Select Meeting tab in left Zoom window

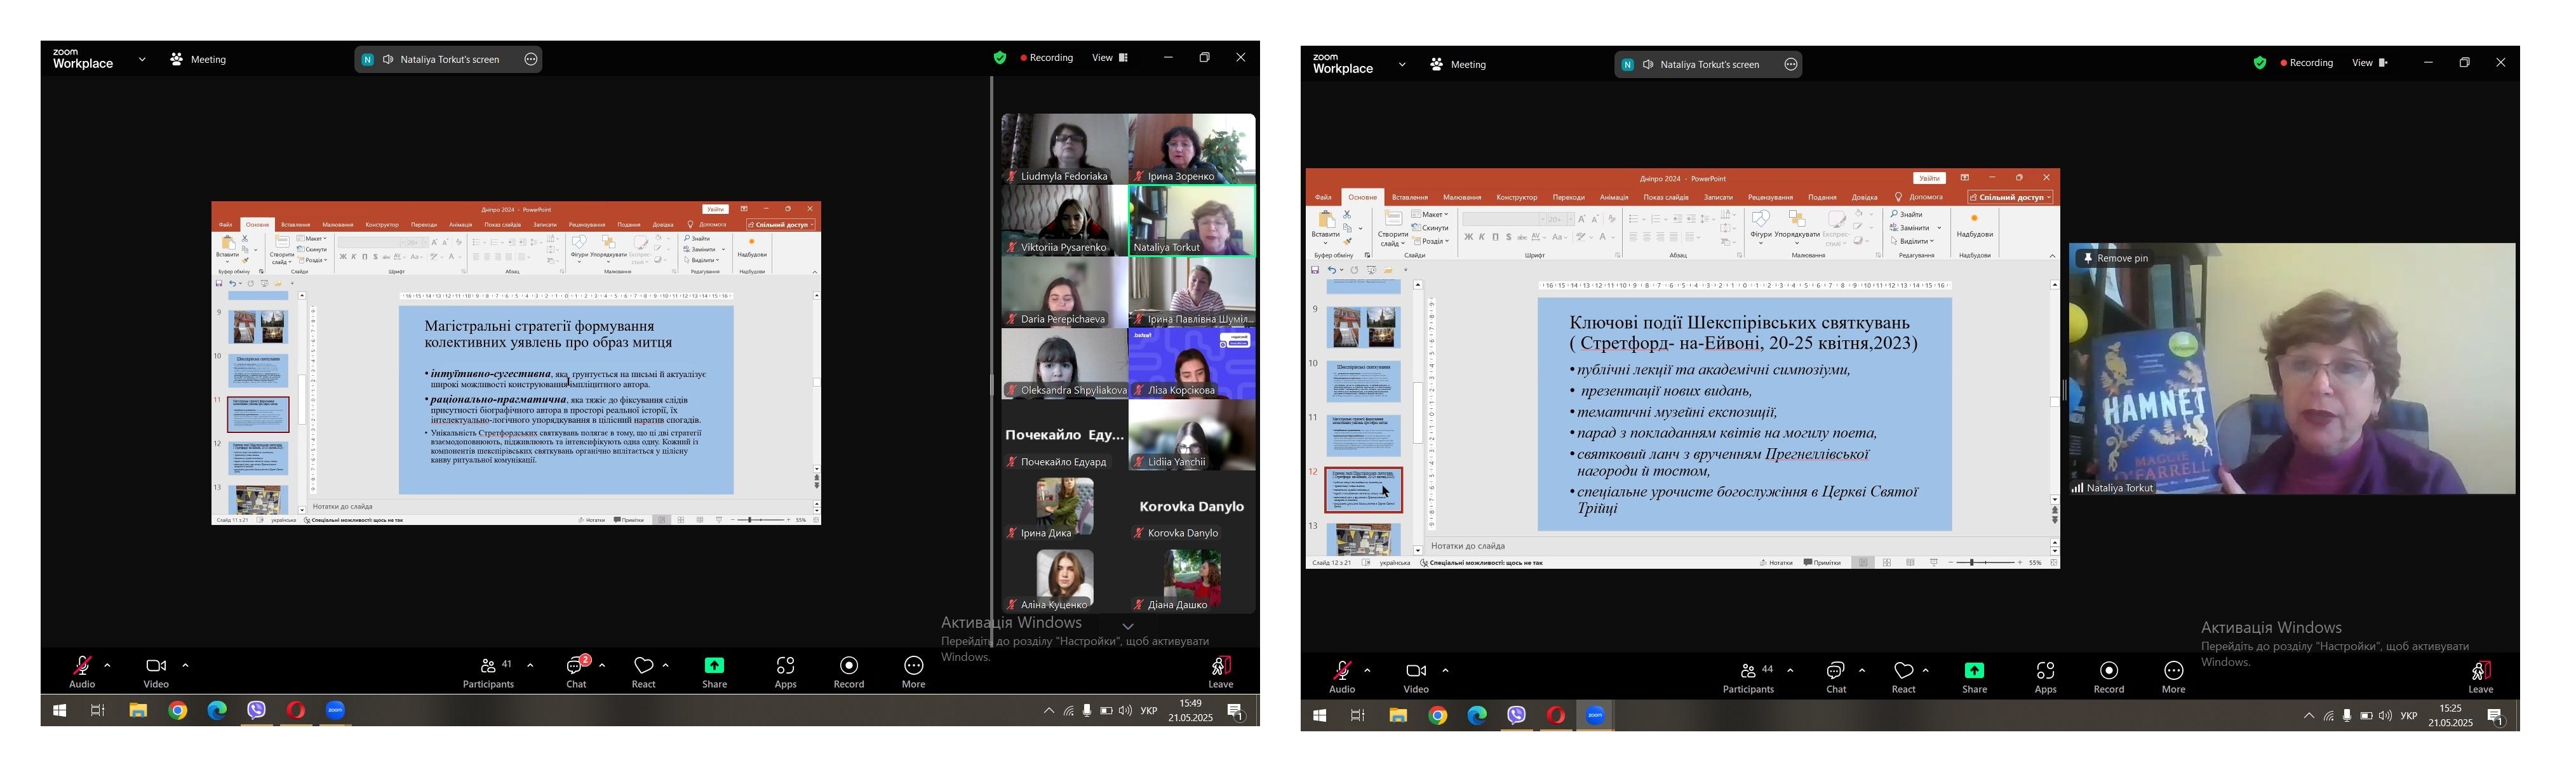click(198, 60)
